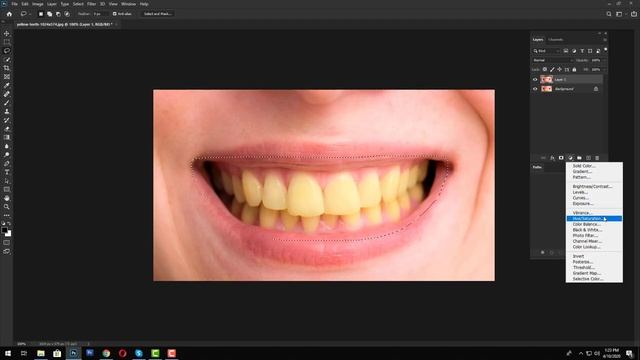Select the Pen tool
The height and width of the screenshot is (360, 640).
(x=7, y=164)
